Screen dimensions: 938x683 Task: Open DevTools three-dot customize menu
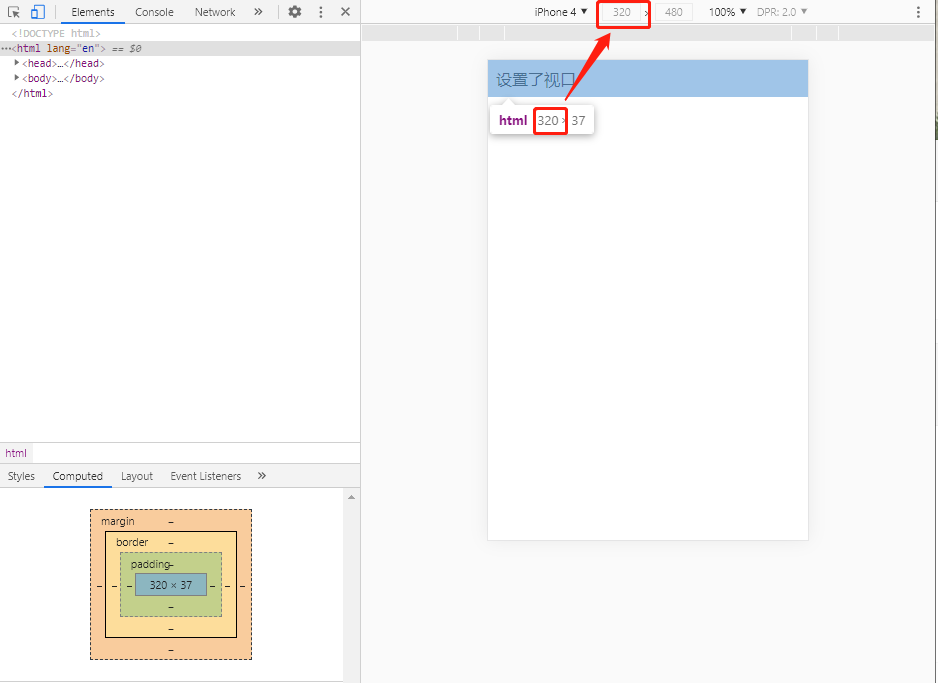click(321, 12)
